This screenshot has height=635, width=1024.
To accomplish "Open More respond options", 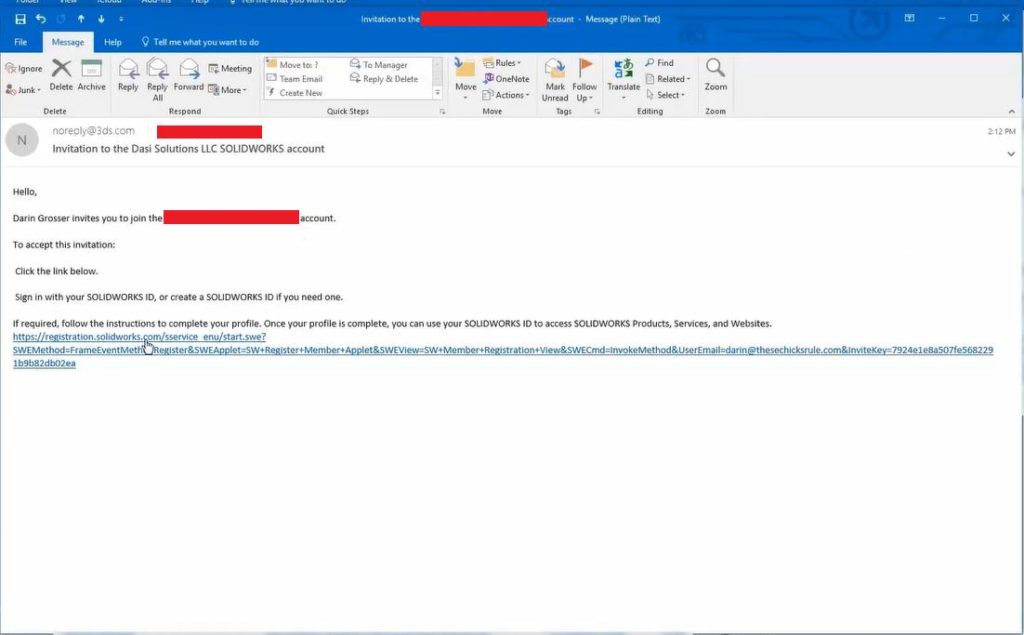I will 227,90.
